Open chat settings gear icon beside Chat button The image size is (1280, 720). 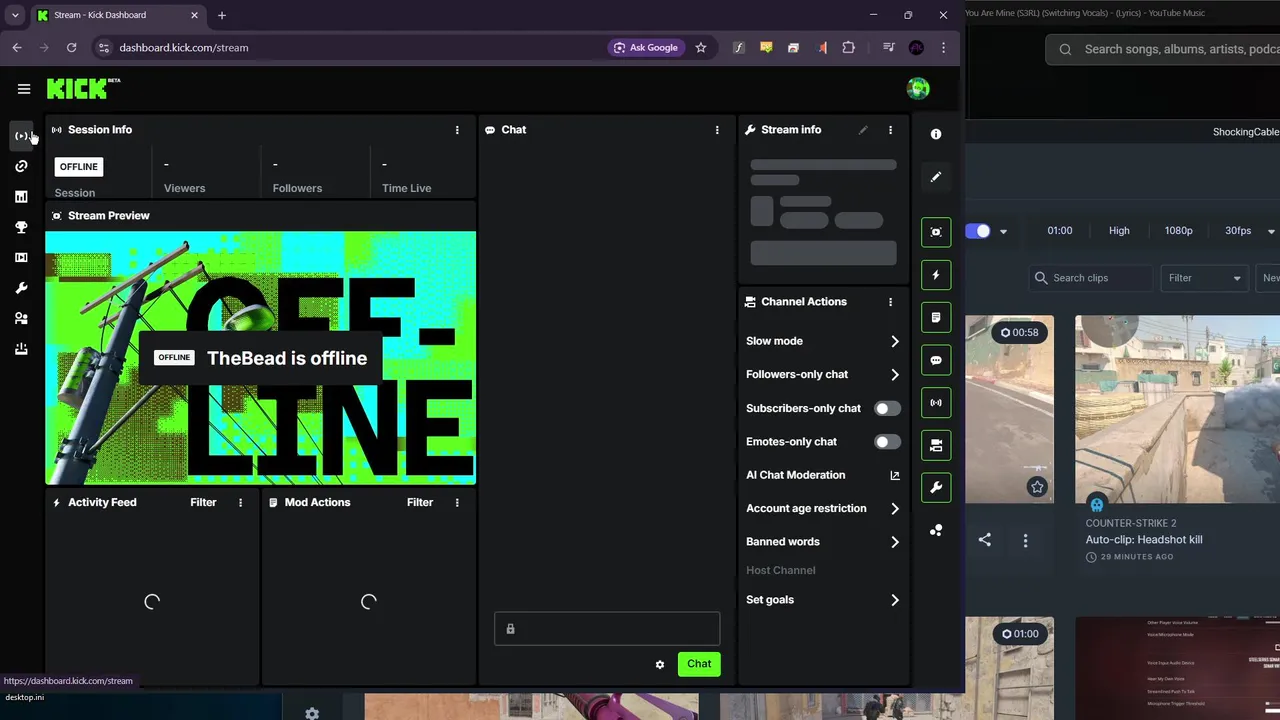[660, 664]
